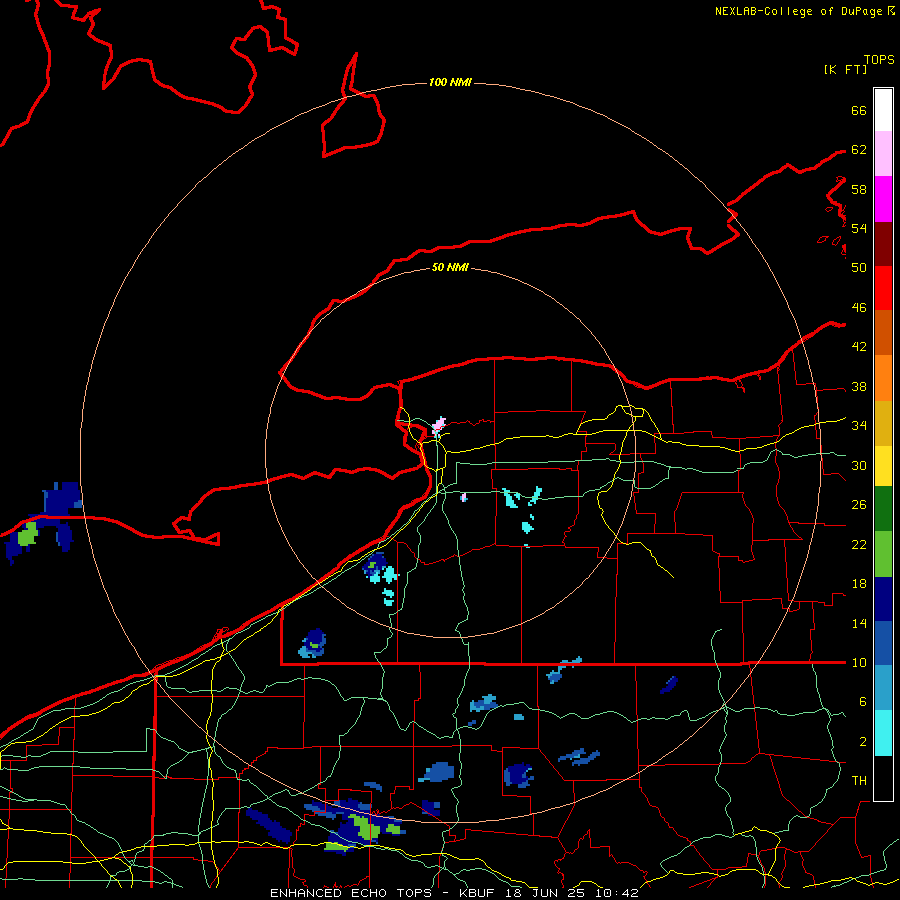Viewport: 900px width, 900px height.
Task: Pick the dark red legend swatch
Action: click(x=883, y=243)
